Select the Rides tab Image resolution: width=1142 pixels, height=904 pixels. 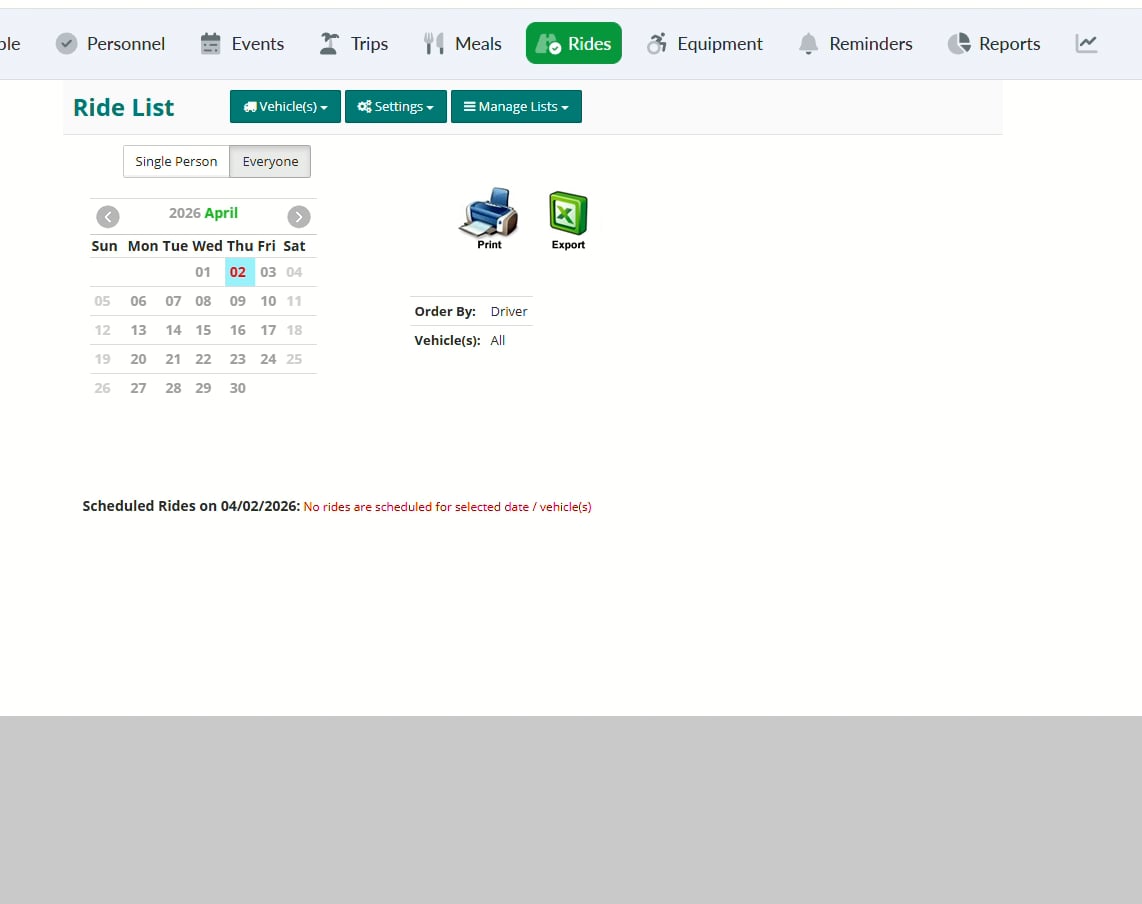574,44
